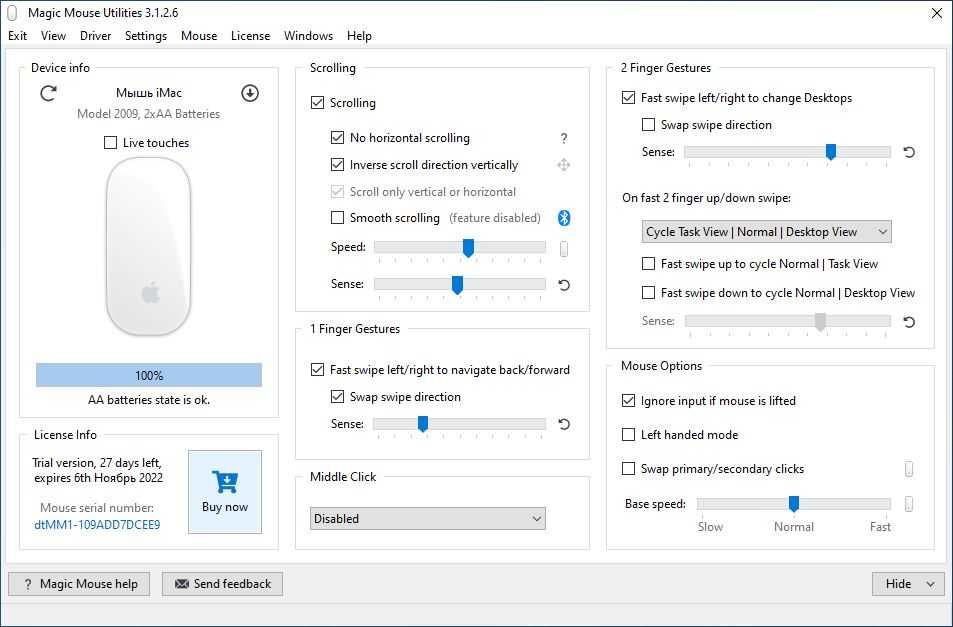Open the Driver menu

tap(96, 36)
